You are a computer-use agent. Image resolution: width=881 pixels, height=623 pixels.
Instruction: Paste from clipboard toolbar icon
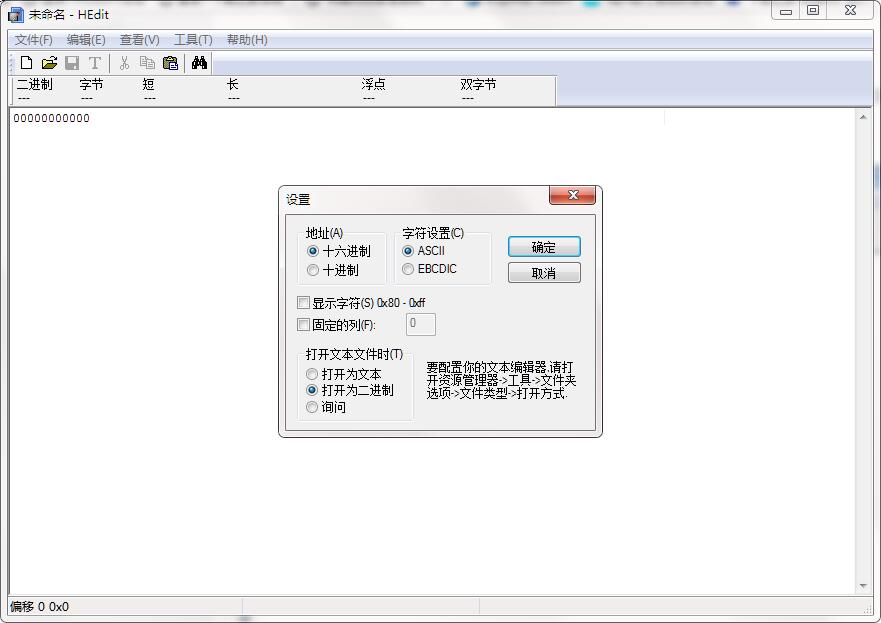tap(170, 63)
